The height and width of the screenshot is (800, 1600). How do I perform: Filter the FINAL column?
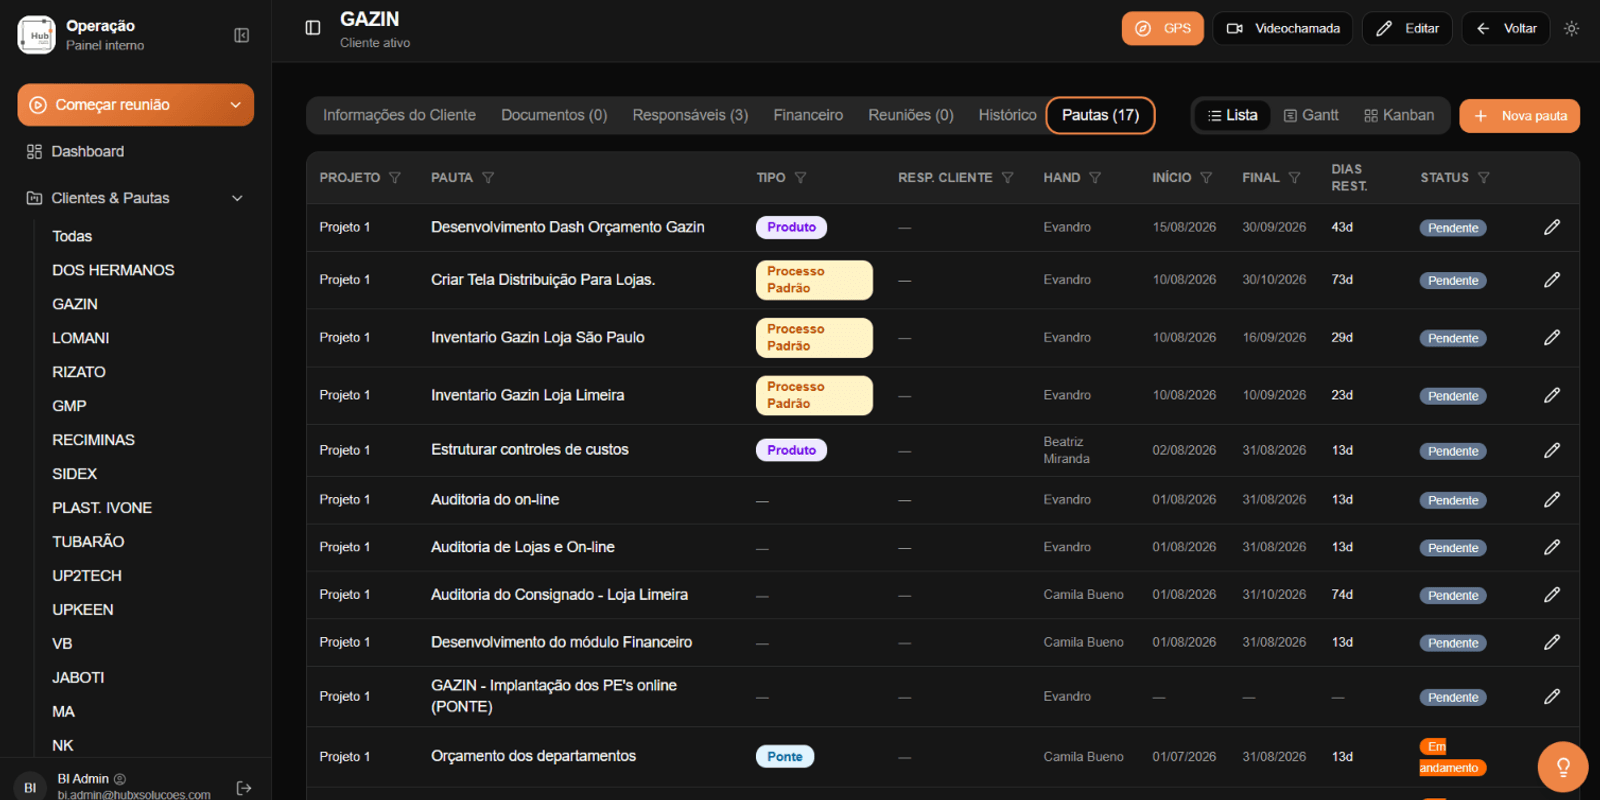(1294, 178)
